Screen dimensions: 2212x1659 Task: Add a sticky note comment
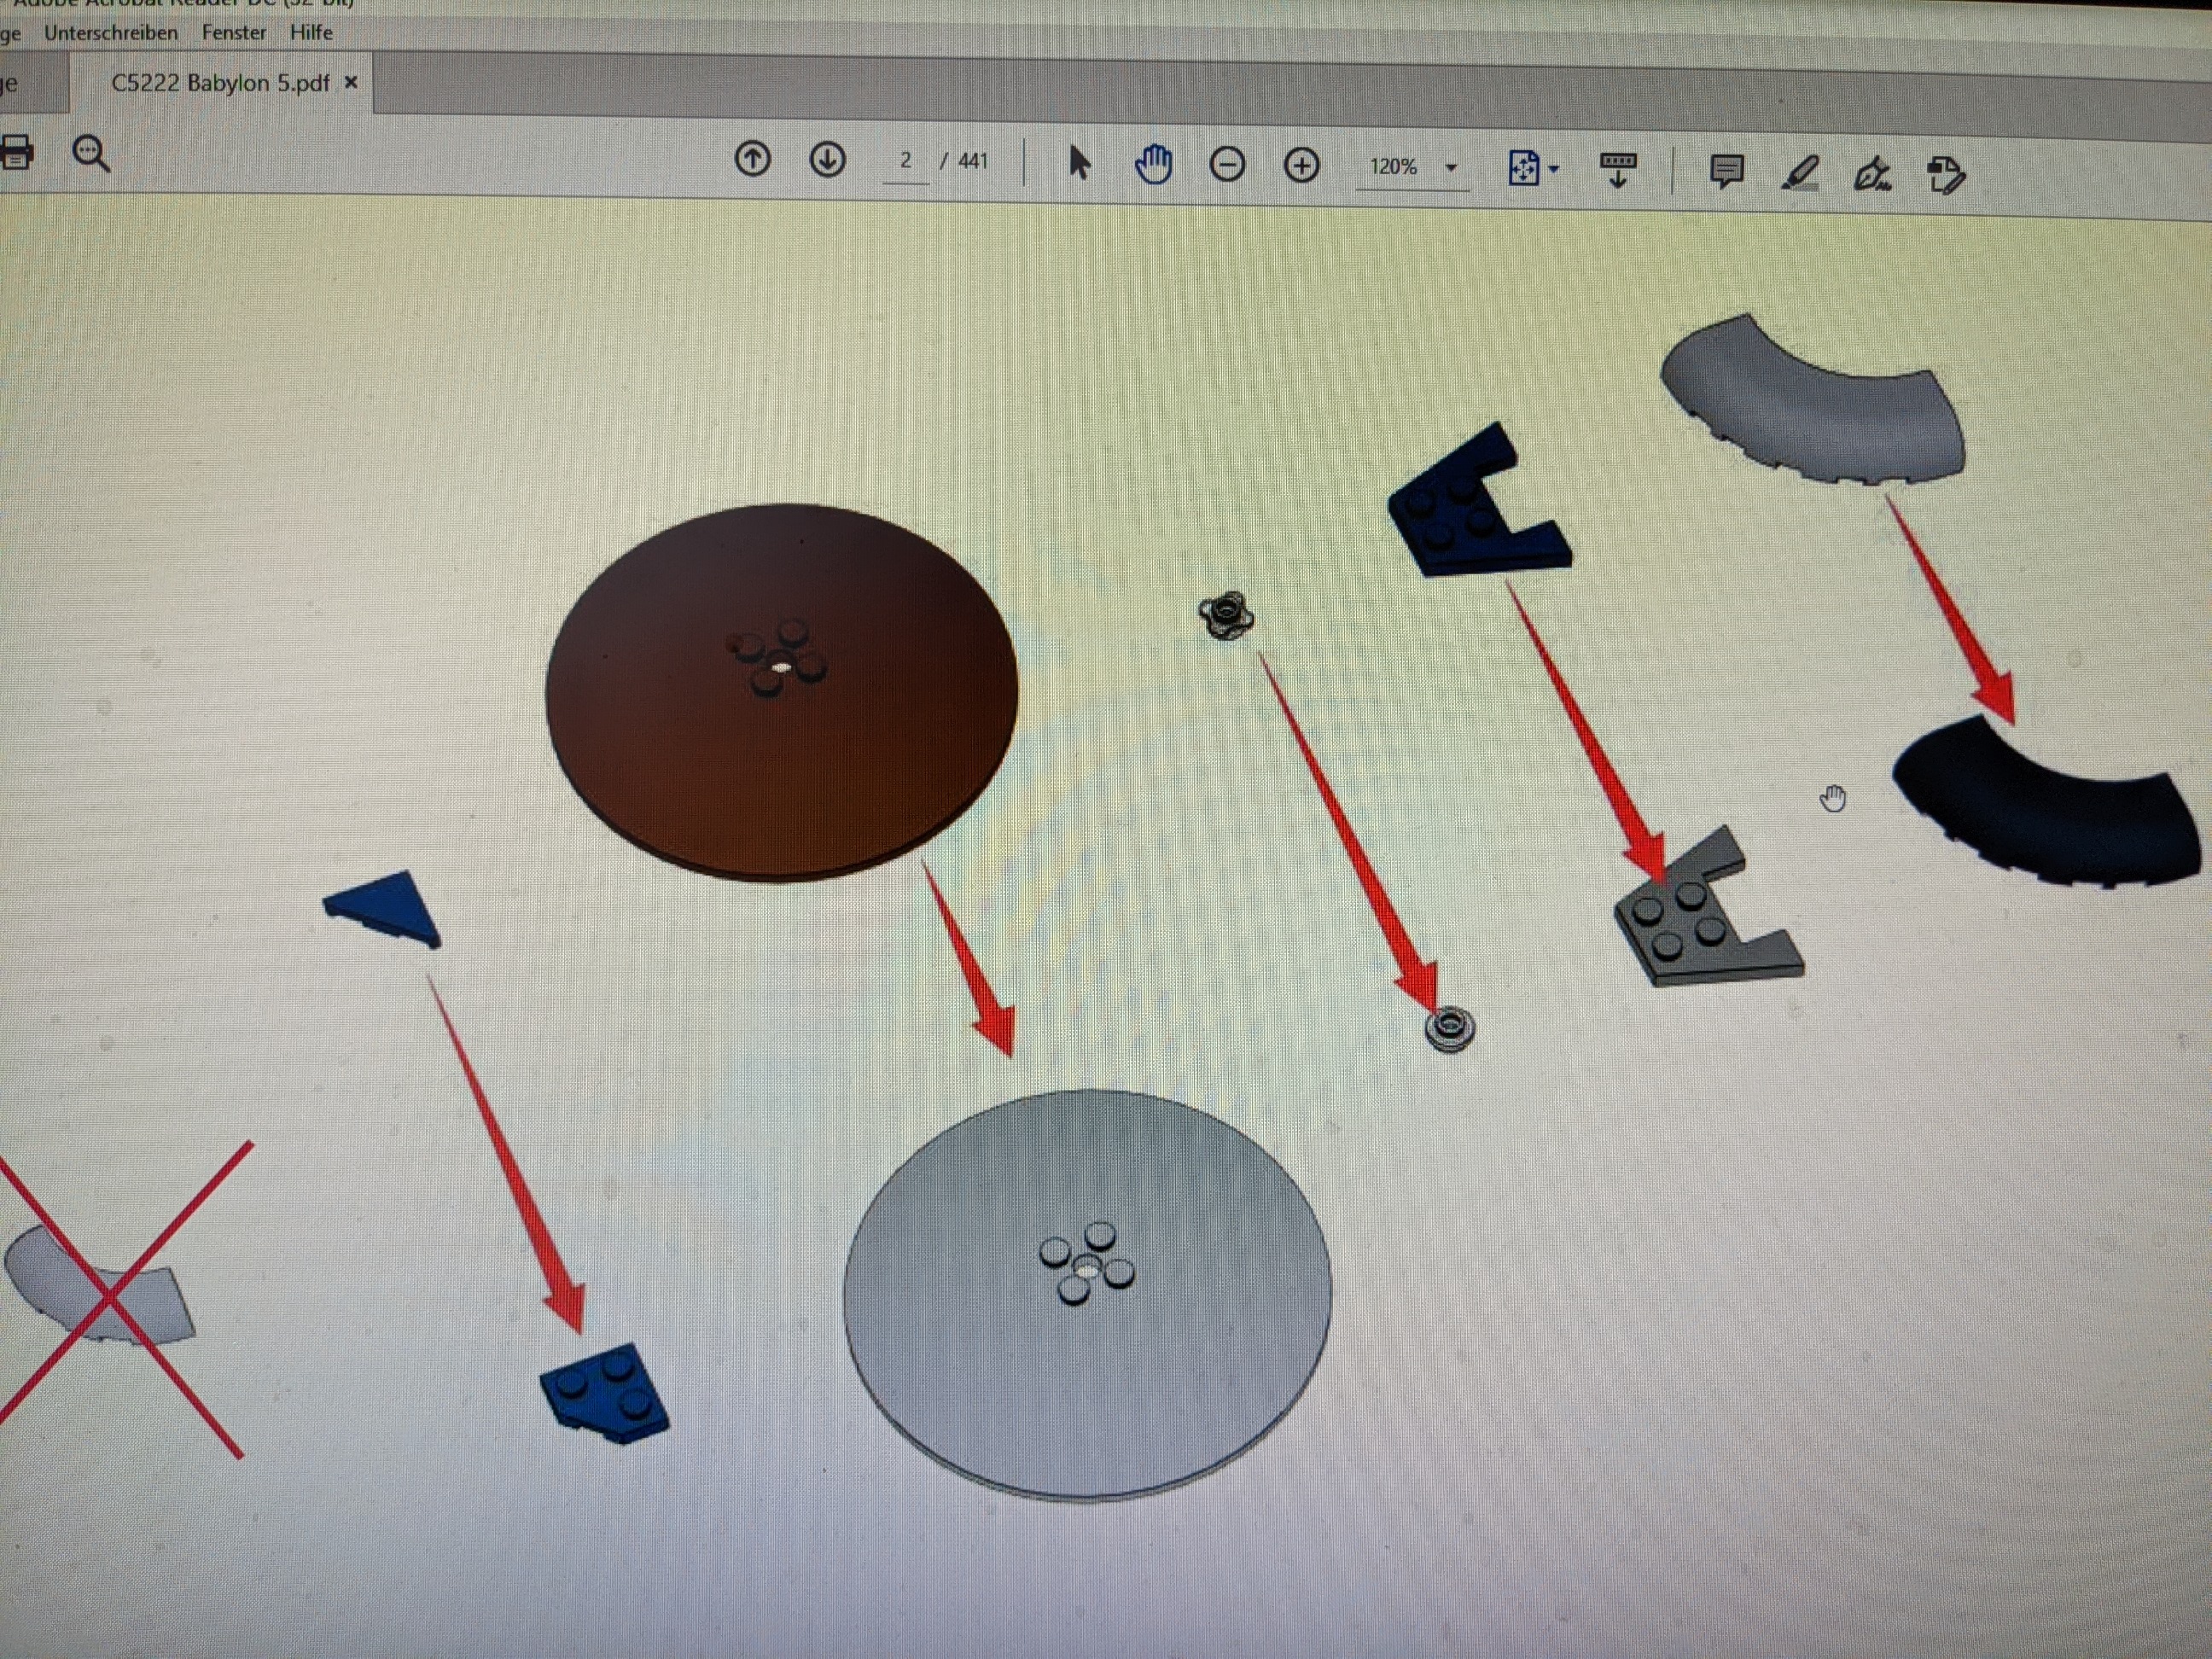pos(1726,171)
